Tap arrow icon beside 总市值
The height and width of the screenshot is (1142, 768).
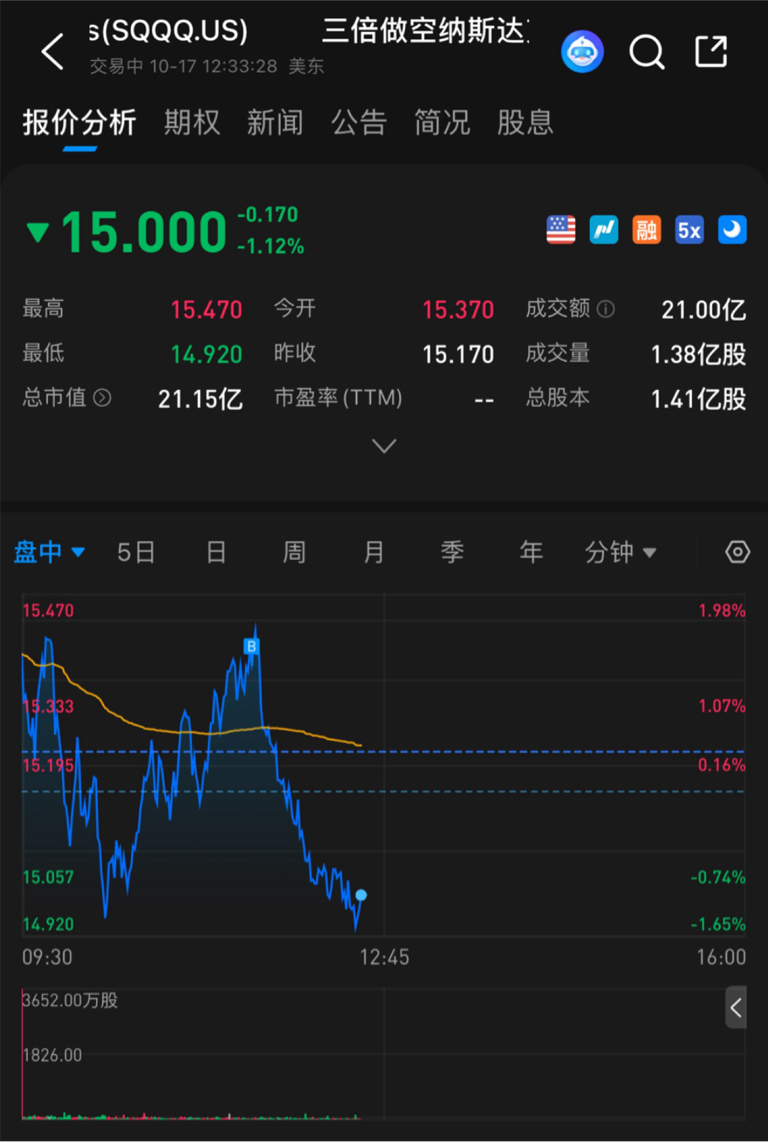[x=103, y=398]
